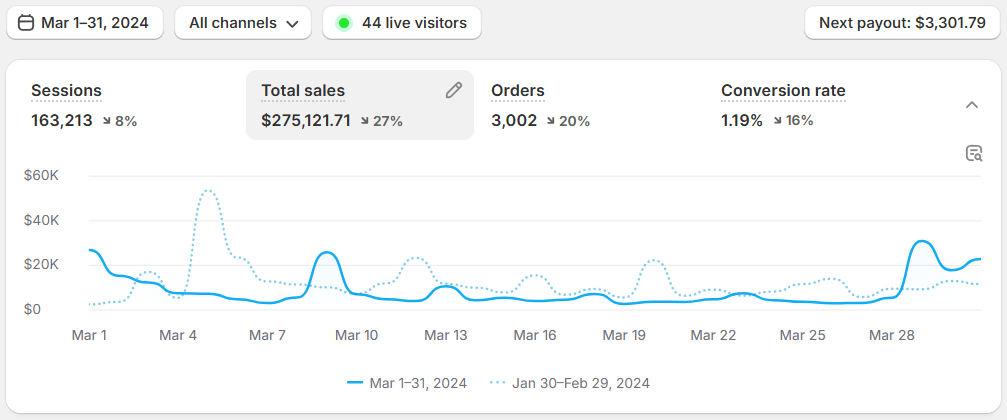1007x420 pixels.
Task: Collapse the metrics card with chevron up
Action: click(x=972, y=105)
